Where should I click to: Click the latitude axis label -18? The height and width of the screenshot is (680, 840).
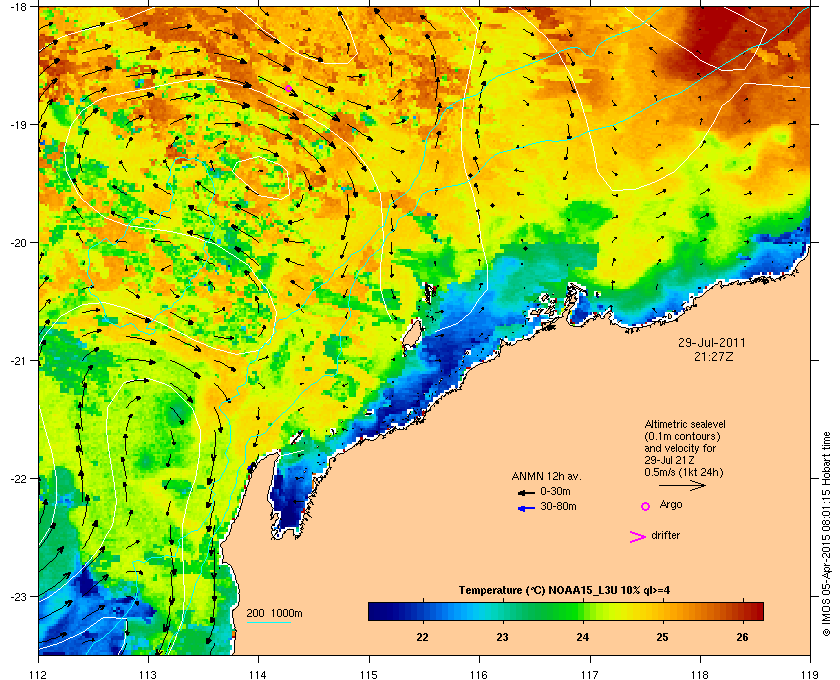18,6
